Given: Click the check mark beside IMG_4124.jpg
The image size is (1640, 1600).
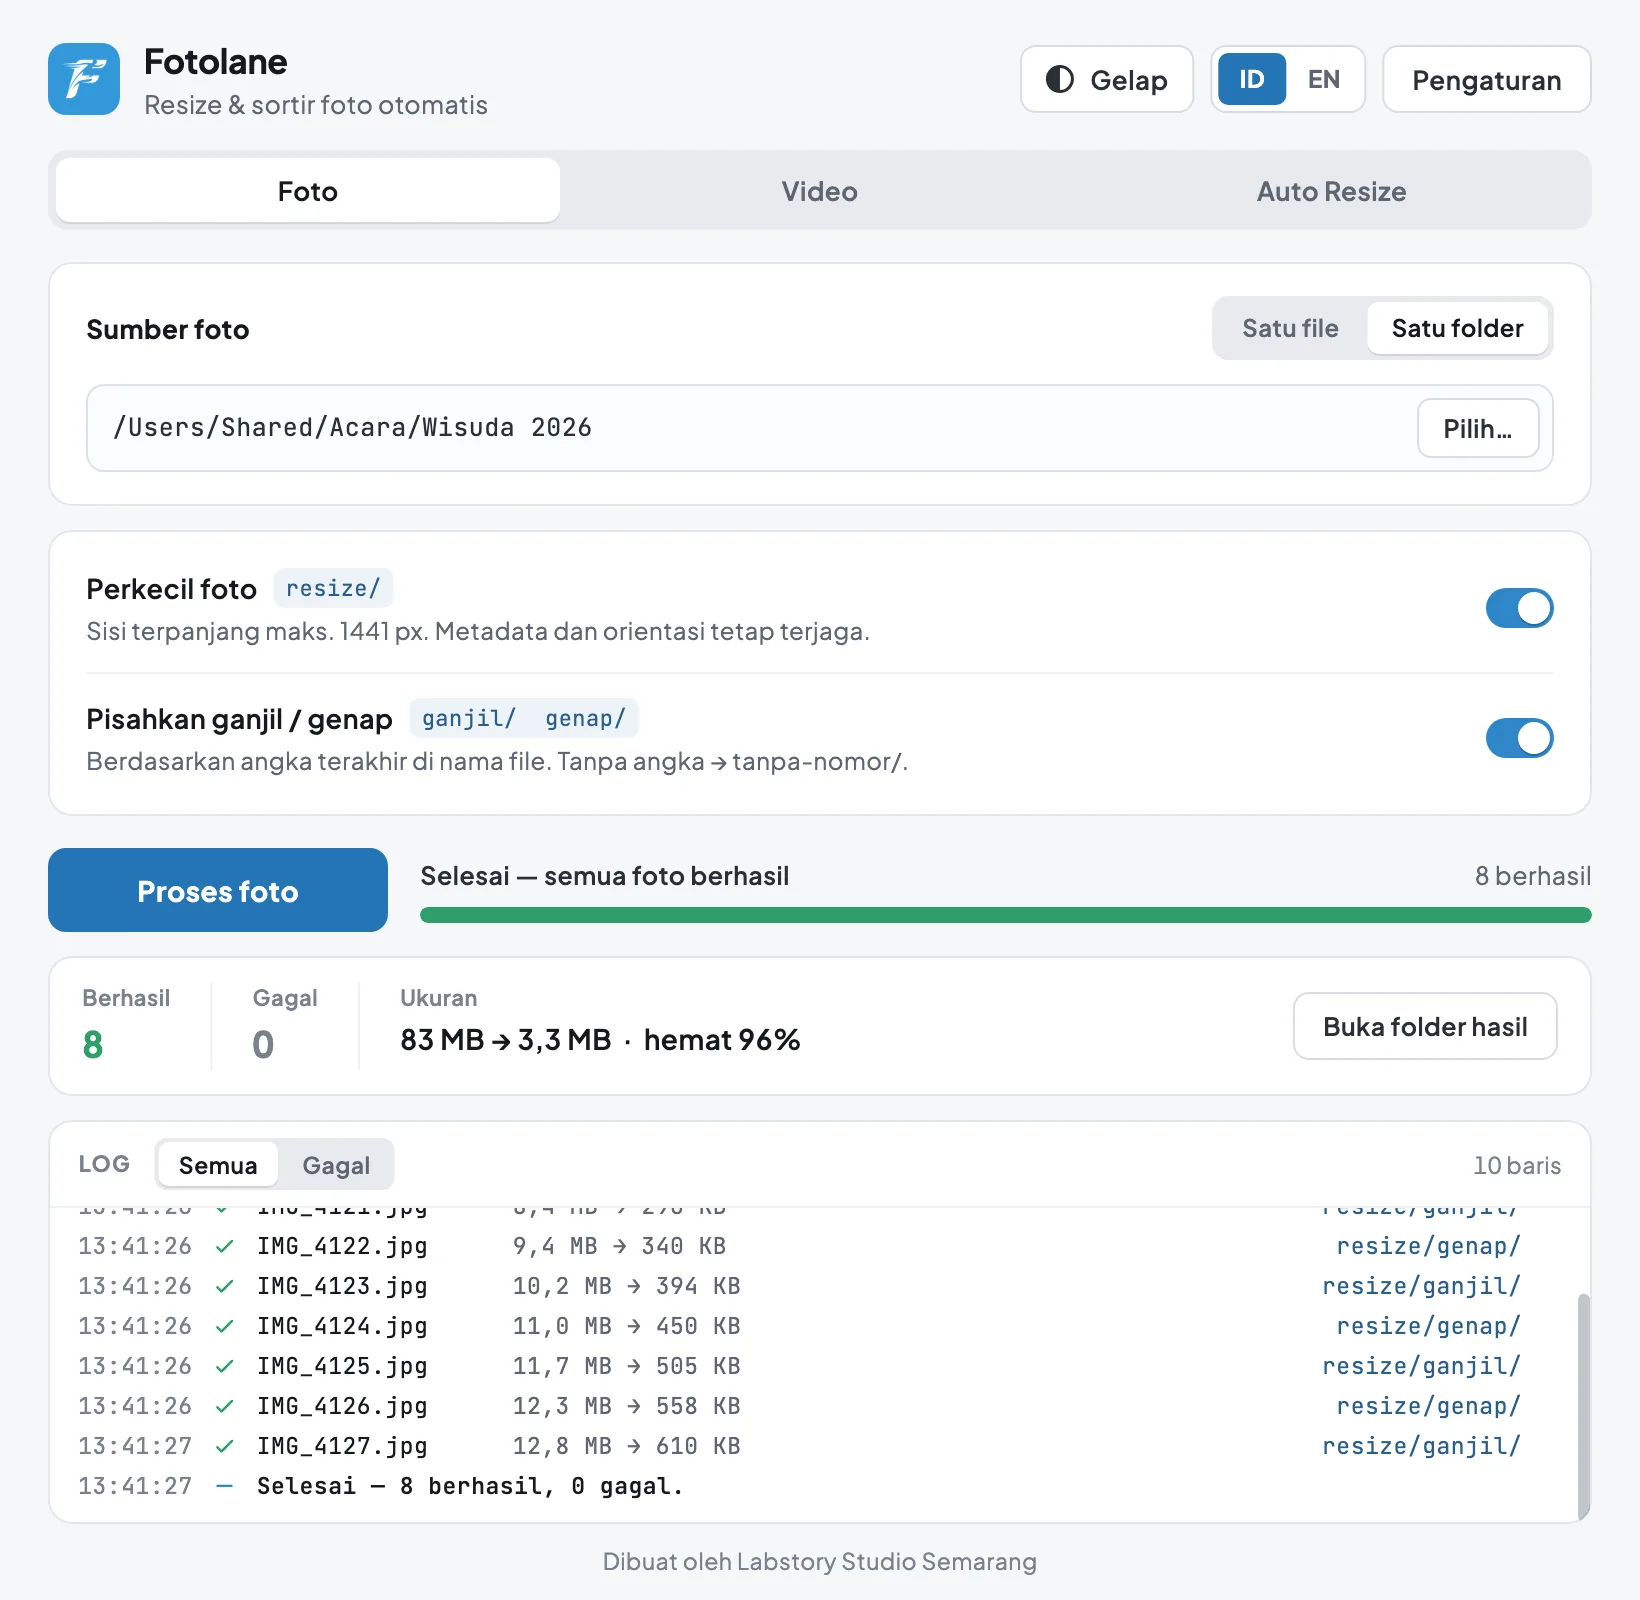Looking at the screenshot, I should 225,1326.
